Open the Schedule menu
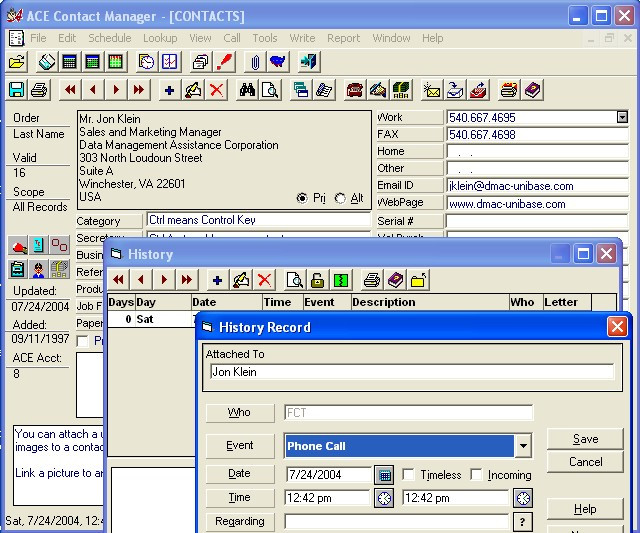The image size is (640, 533). tap(110, 38)
